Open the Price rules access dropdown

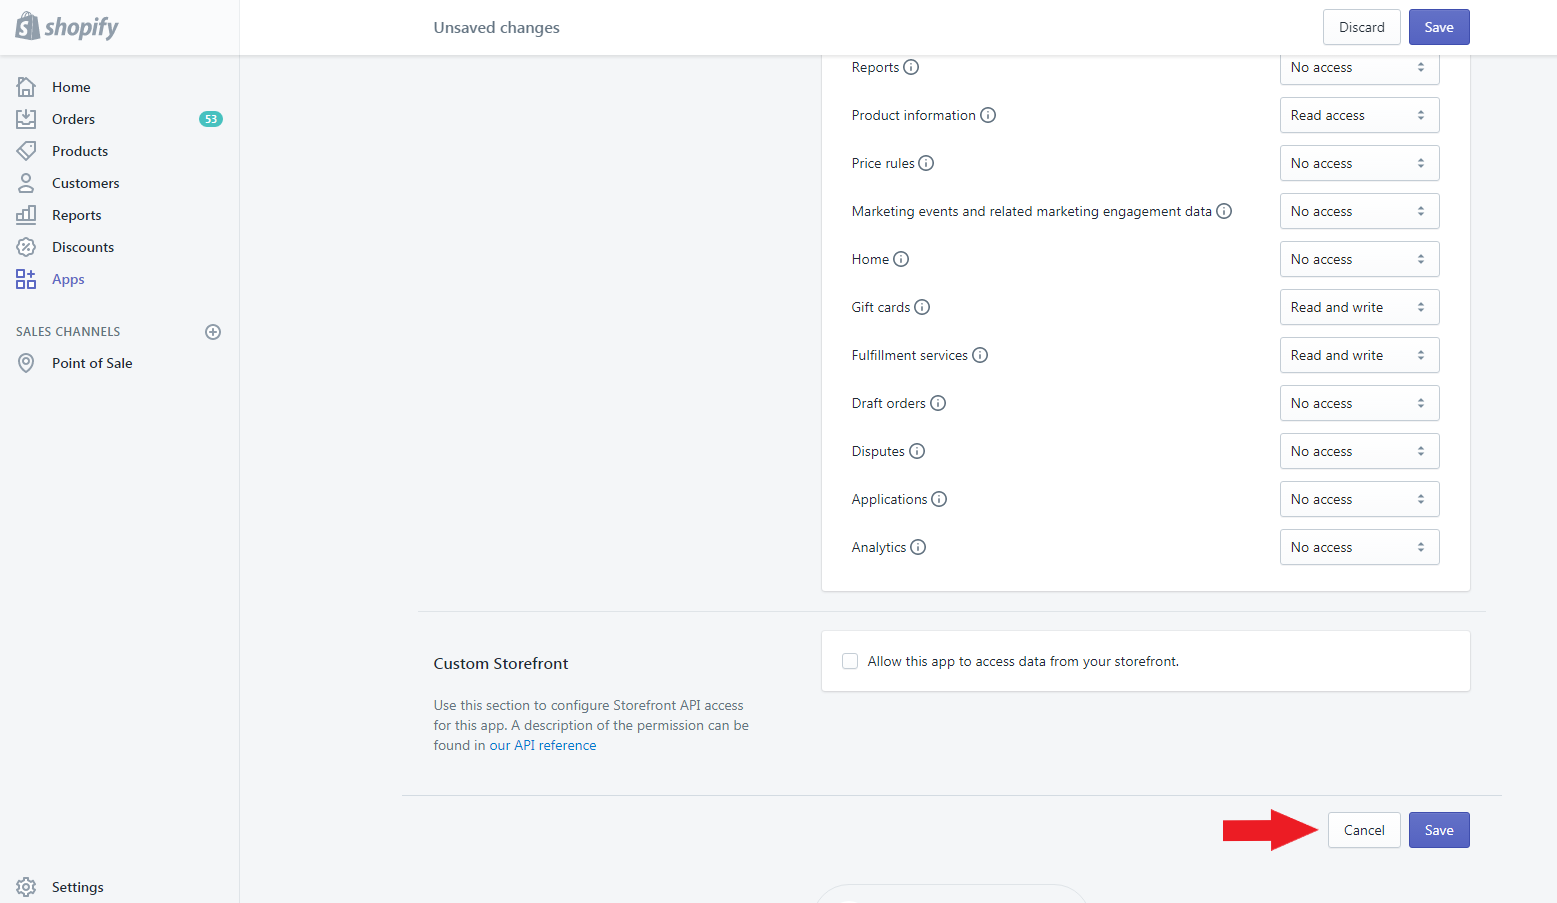pos(1359,163)
